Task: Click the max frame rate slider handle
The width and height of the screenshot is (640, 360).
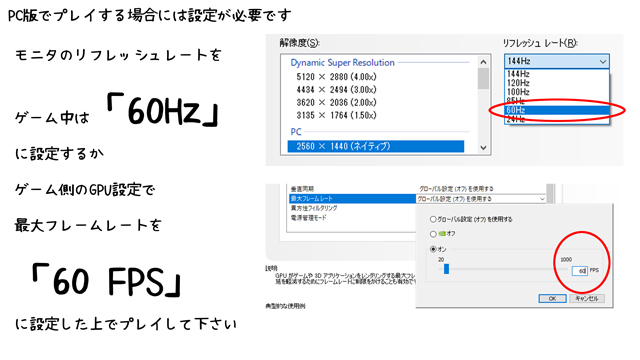Action: click(x=446, y=269)
